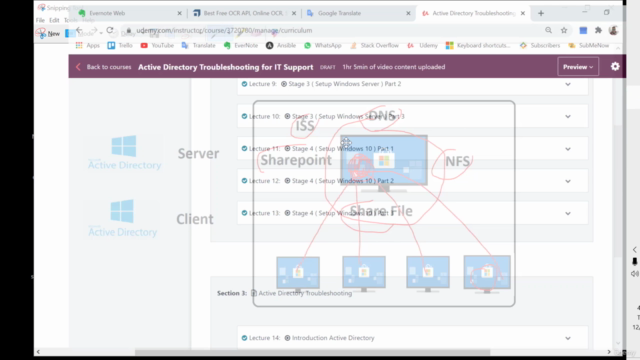
Task: Close the Evernote Web tab
Action: [x=179, y=13]
